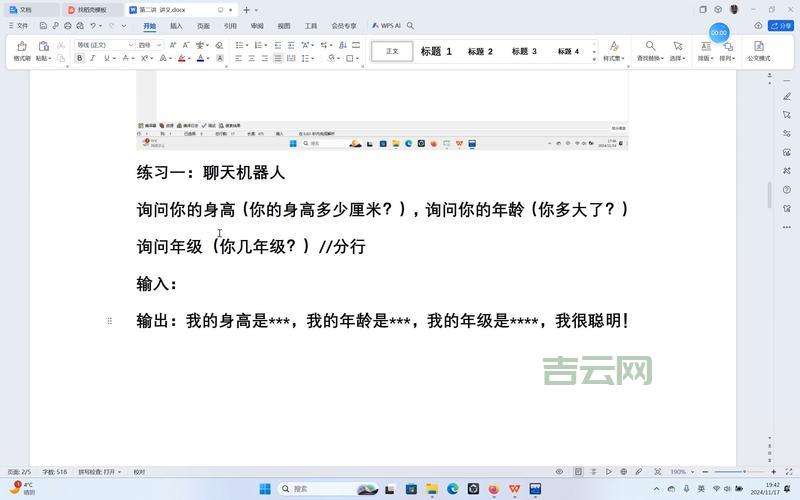
Task: Align paragraph left
Action: click(238, 59)
